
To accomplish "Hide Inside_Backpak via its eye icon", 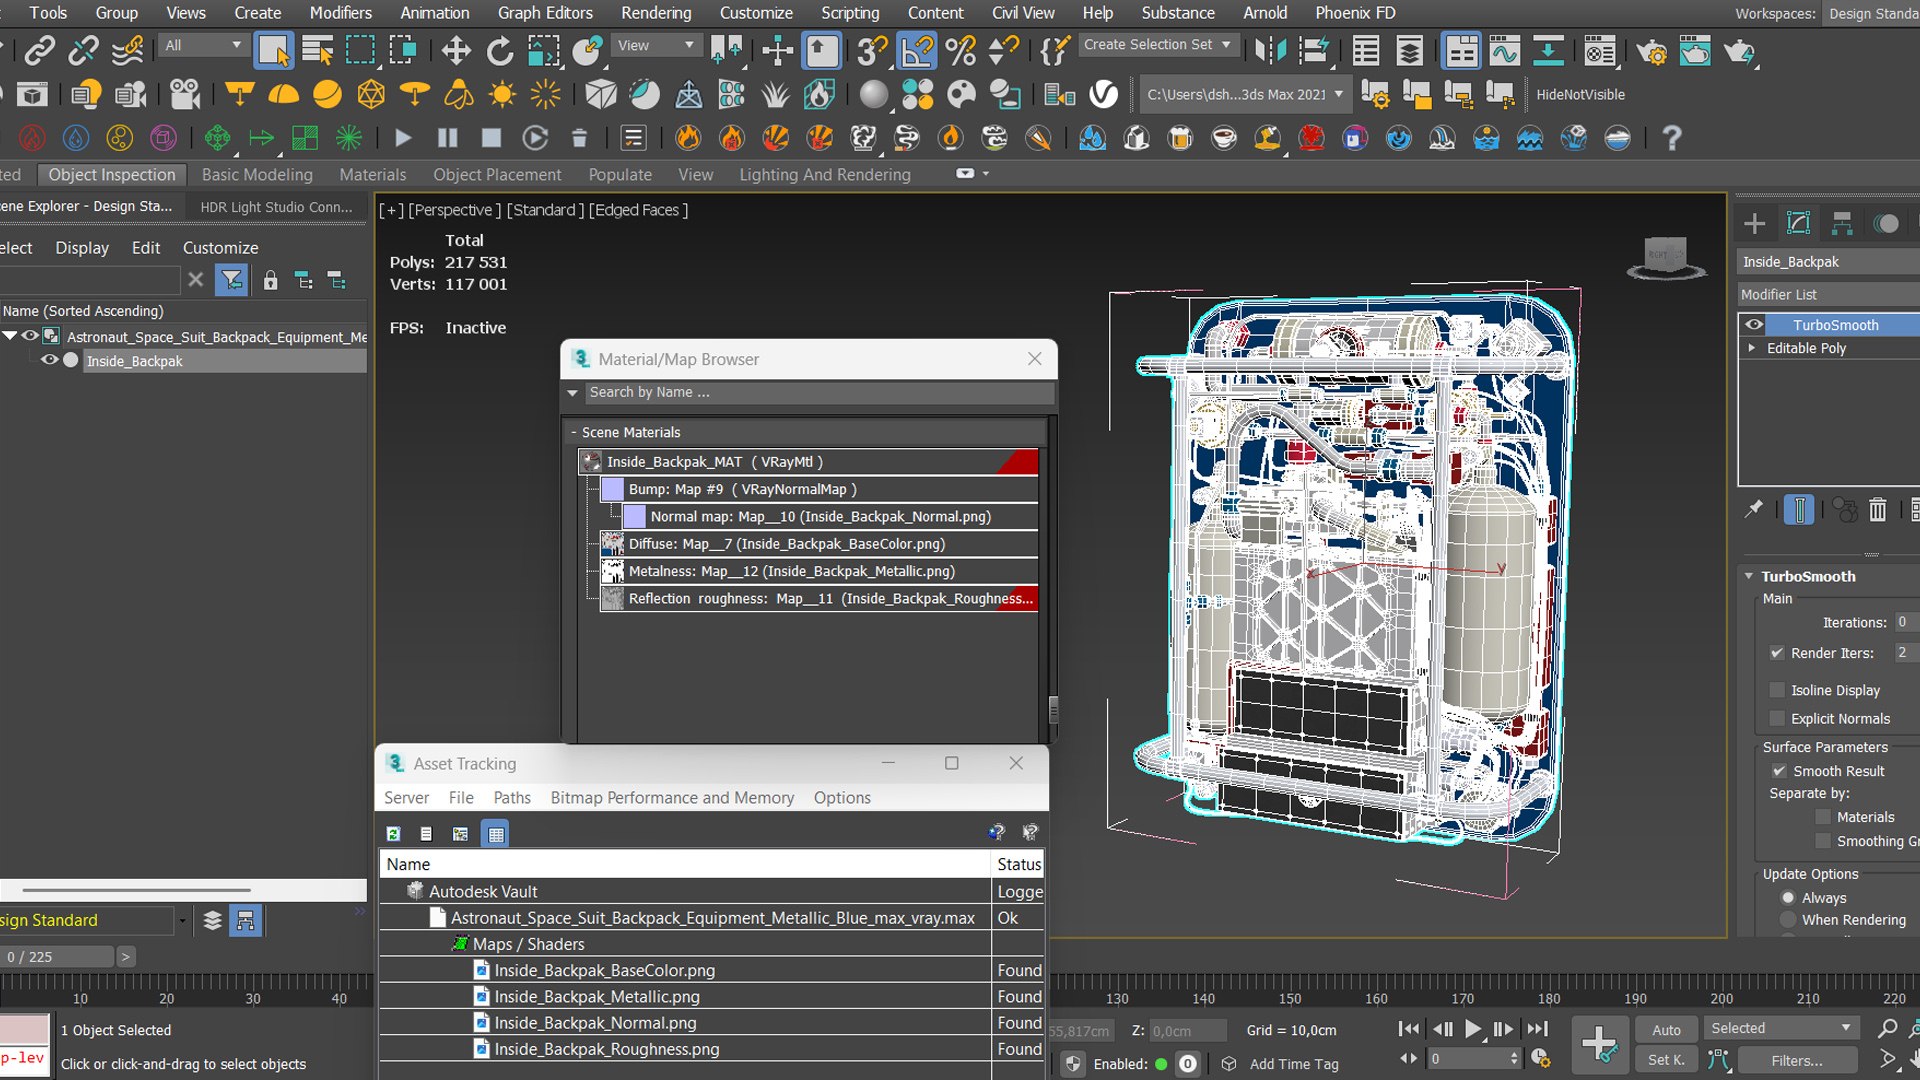I will (x=49, y=360).
